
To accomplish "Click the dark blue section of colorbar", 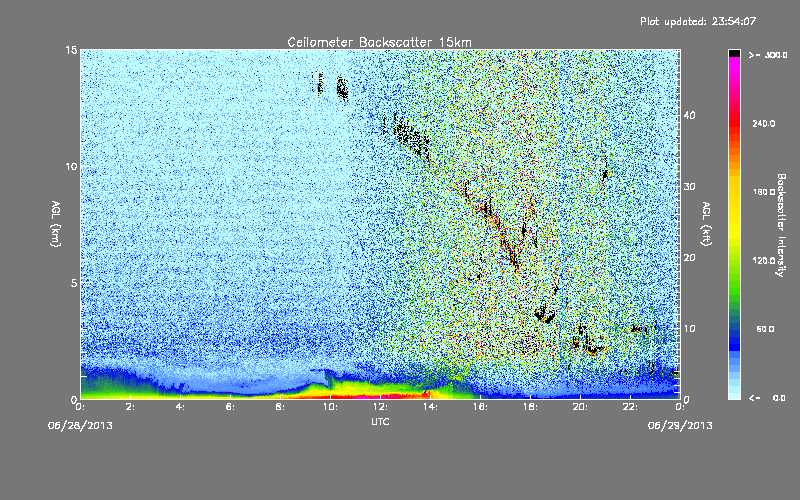I will pyautogui.click(x=734, y=339).
